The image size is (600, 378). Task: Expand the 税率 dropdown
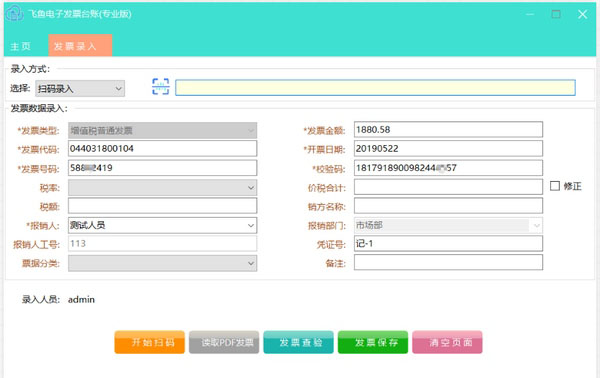(163, 187)
